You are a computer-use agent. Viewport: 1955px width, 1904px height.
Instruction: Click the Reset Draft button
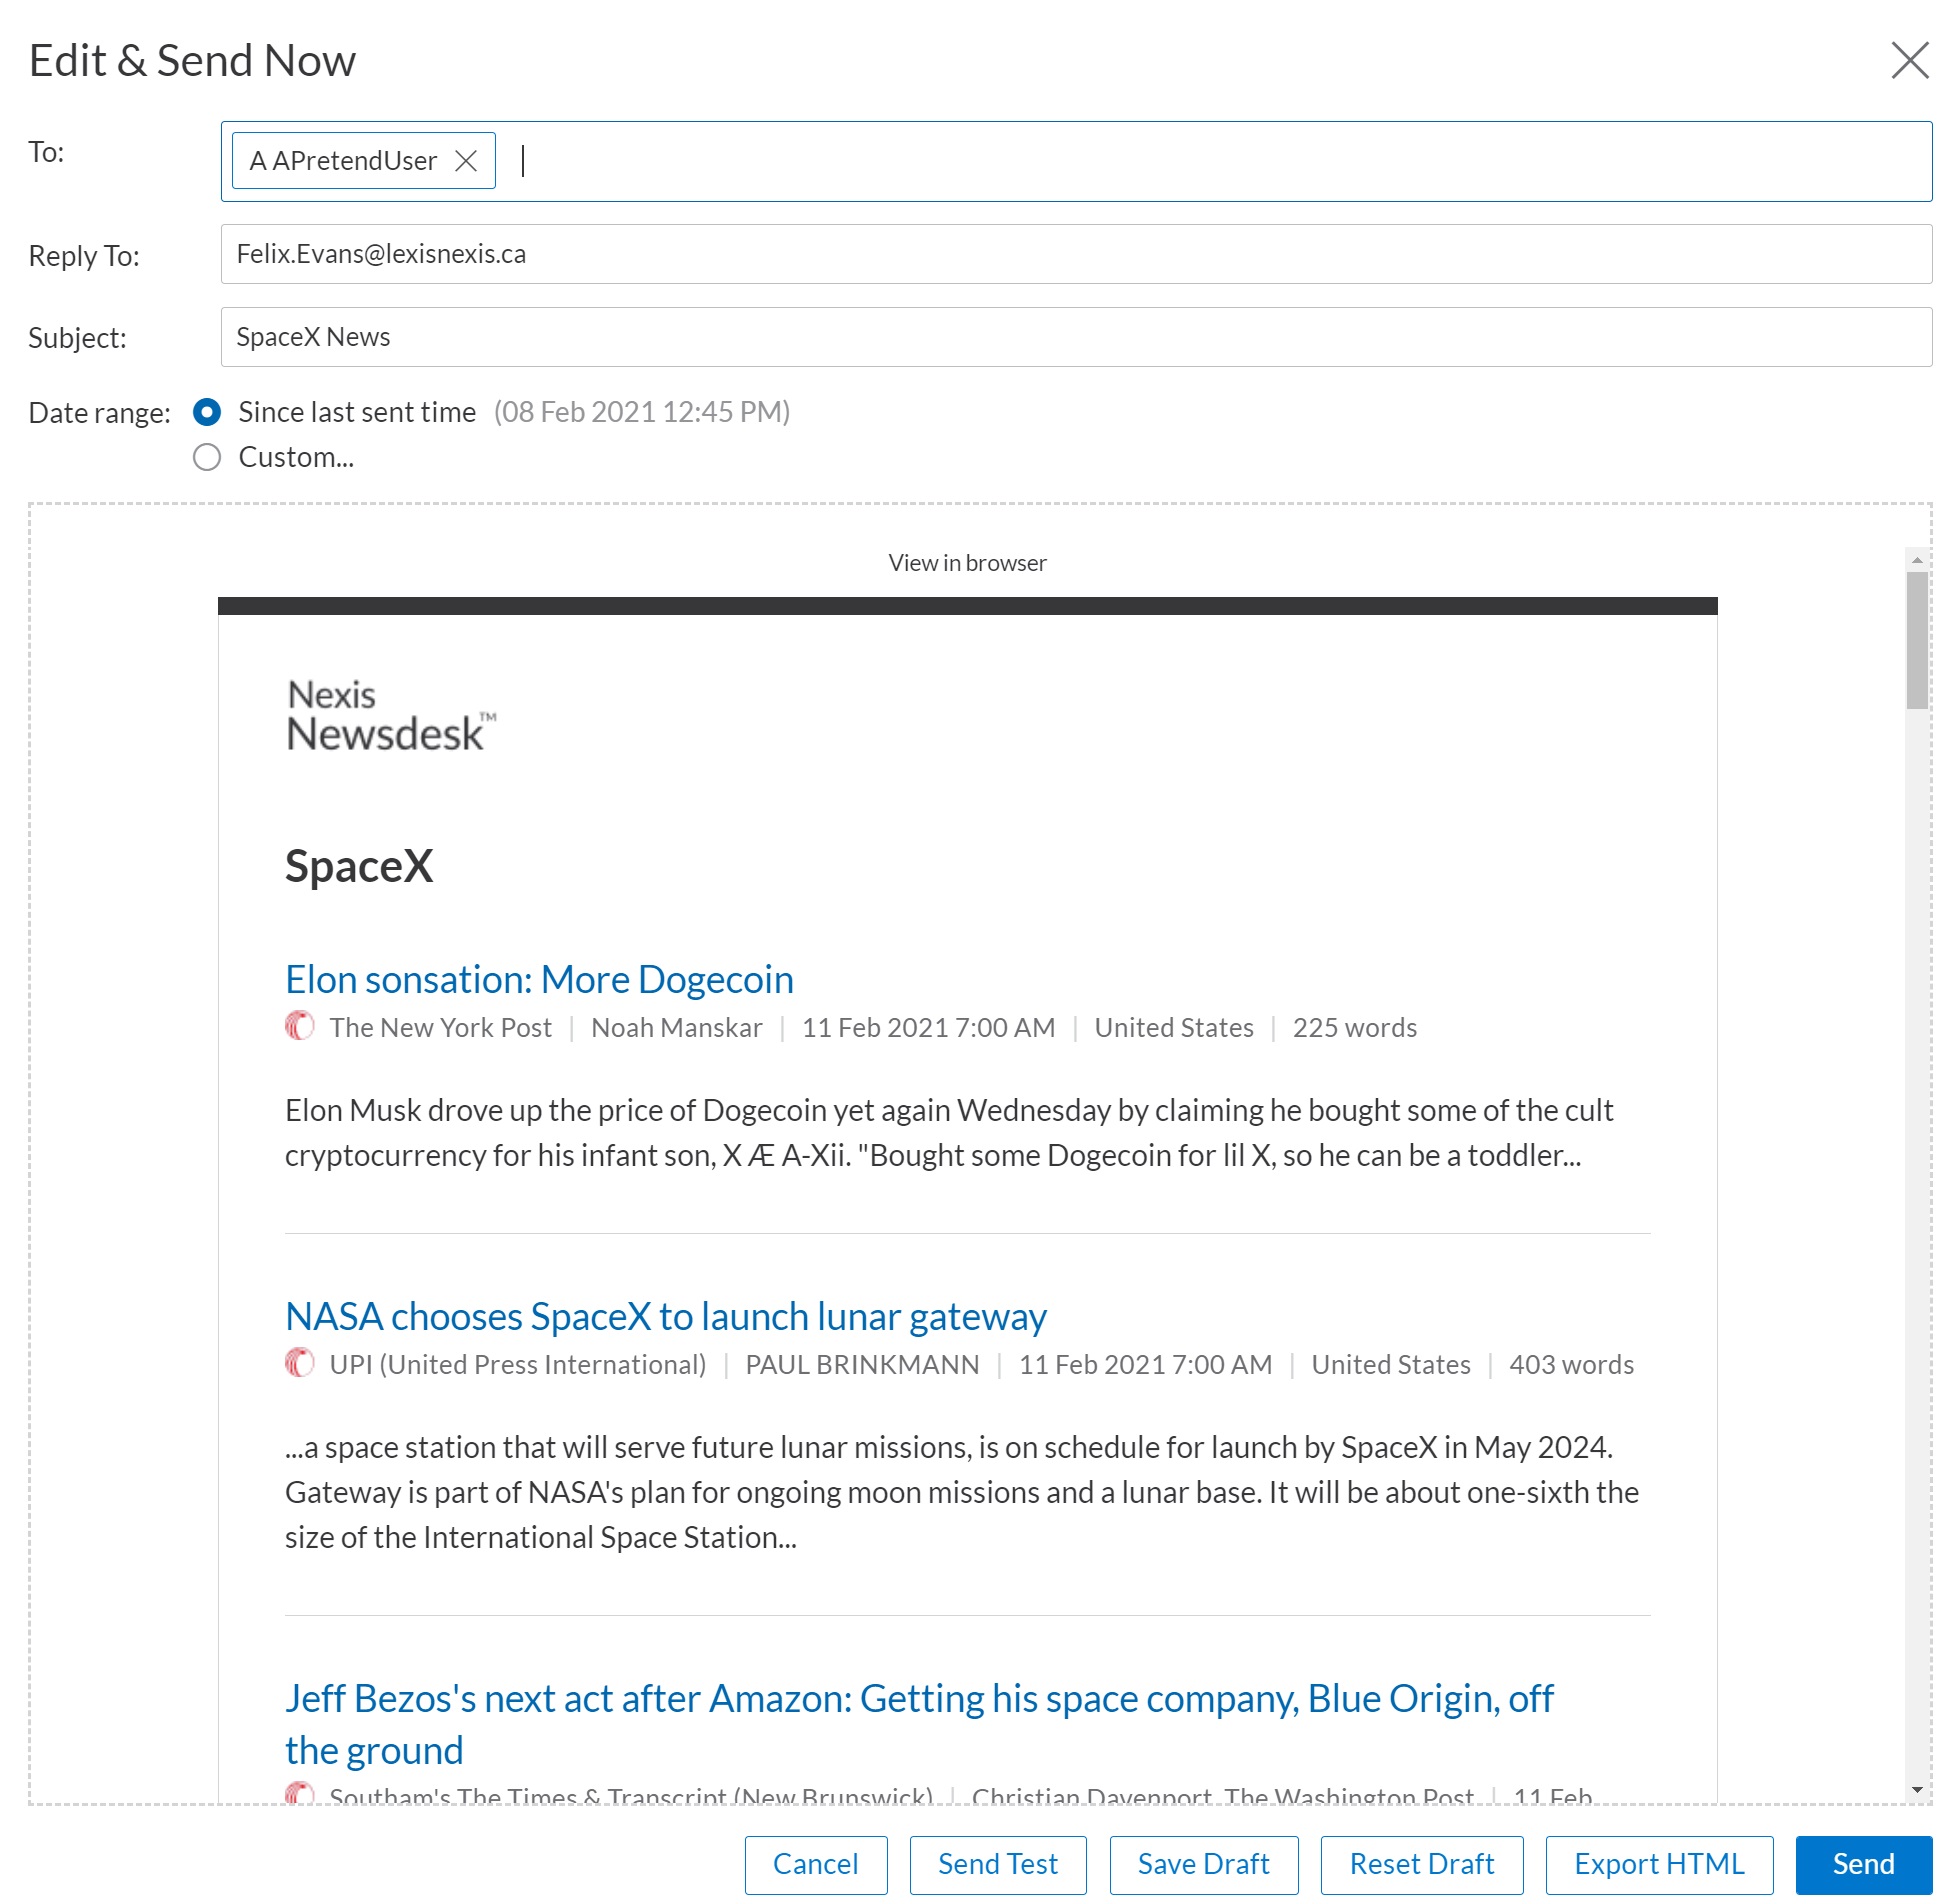[1421, 1864]
